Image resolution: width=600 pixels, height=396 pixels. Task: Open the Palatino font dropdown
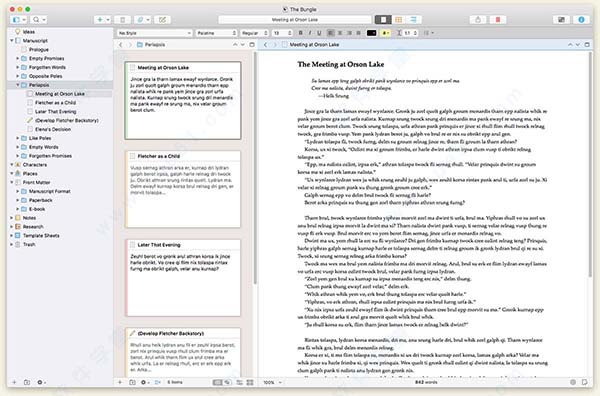(x=216, y=33)
